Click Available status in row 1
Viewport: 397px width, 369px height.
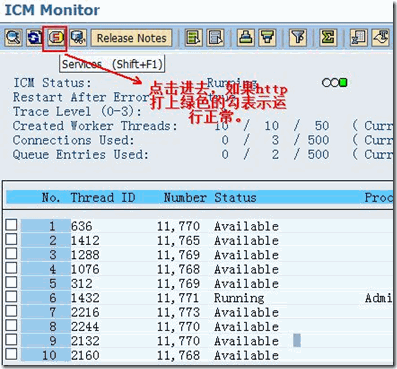click(246, 226)
